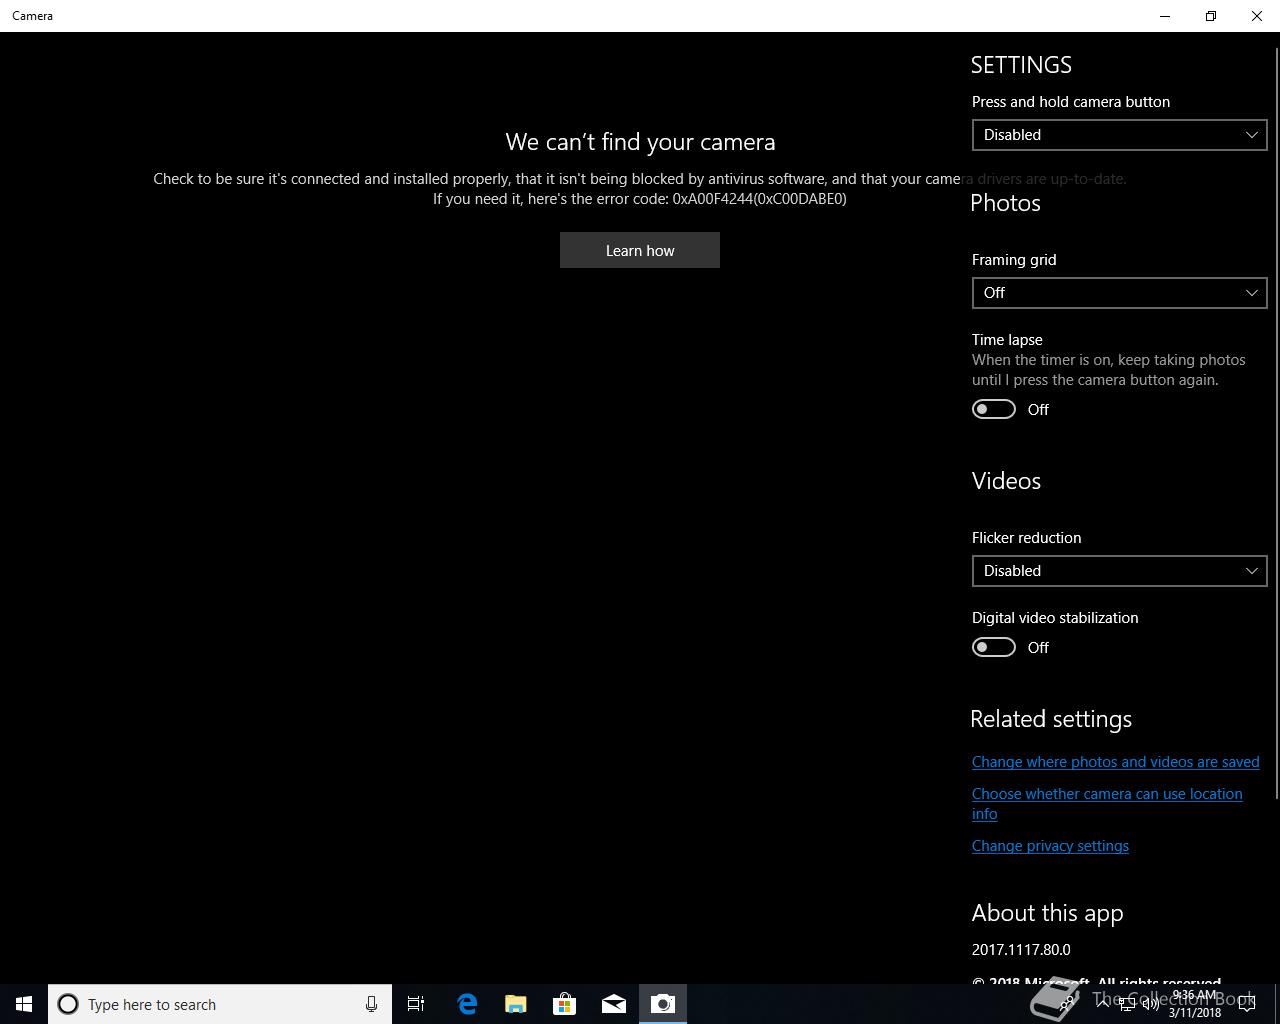Open File Explorer from taskbar
Viewport: 1280px width, 1024px height.
[x=516, y=1004]
